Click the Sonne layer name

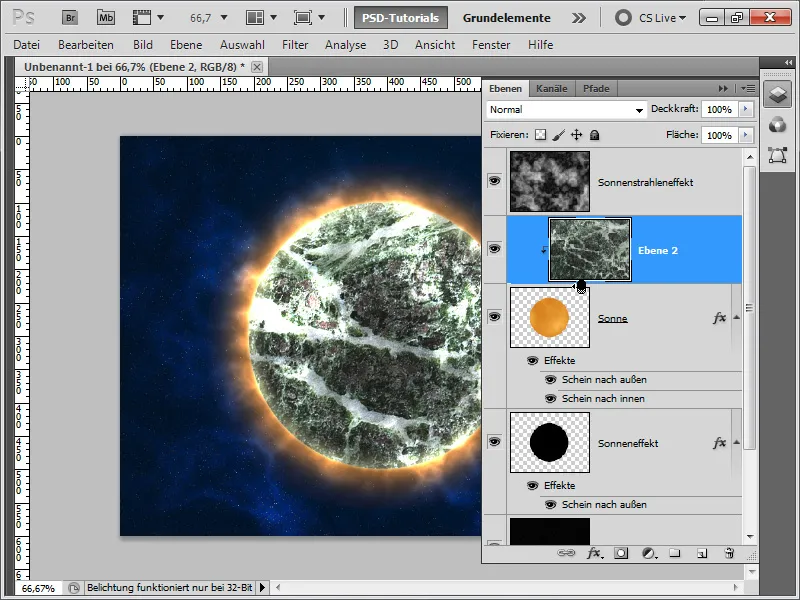click(612, 318)
